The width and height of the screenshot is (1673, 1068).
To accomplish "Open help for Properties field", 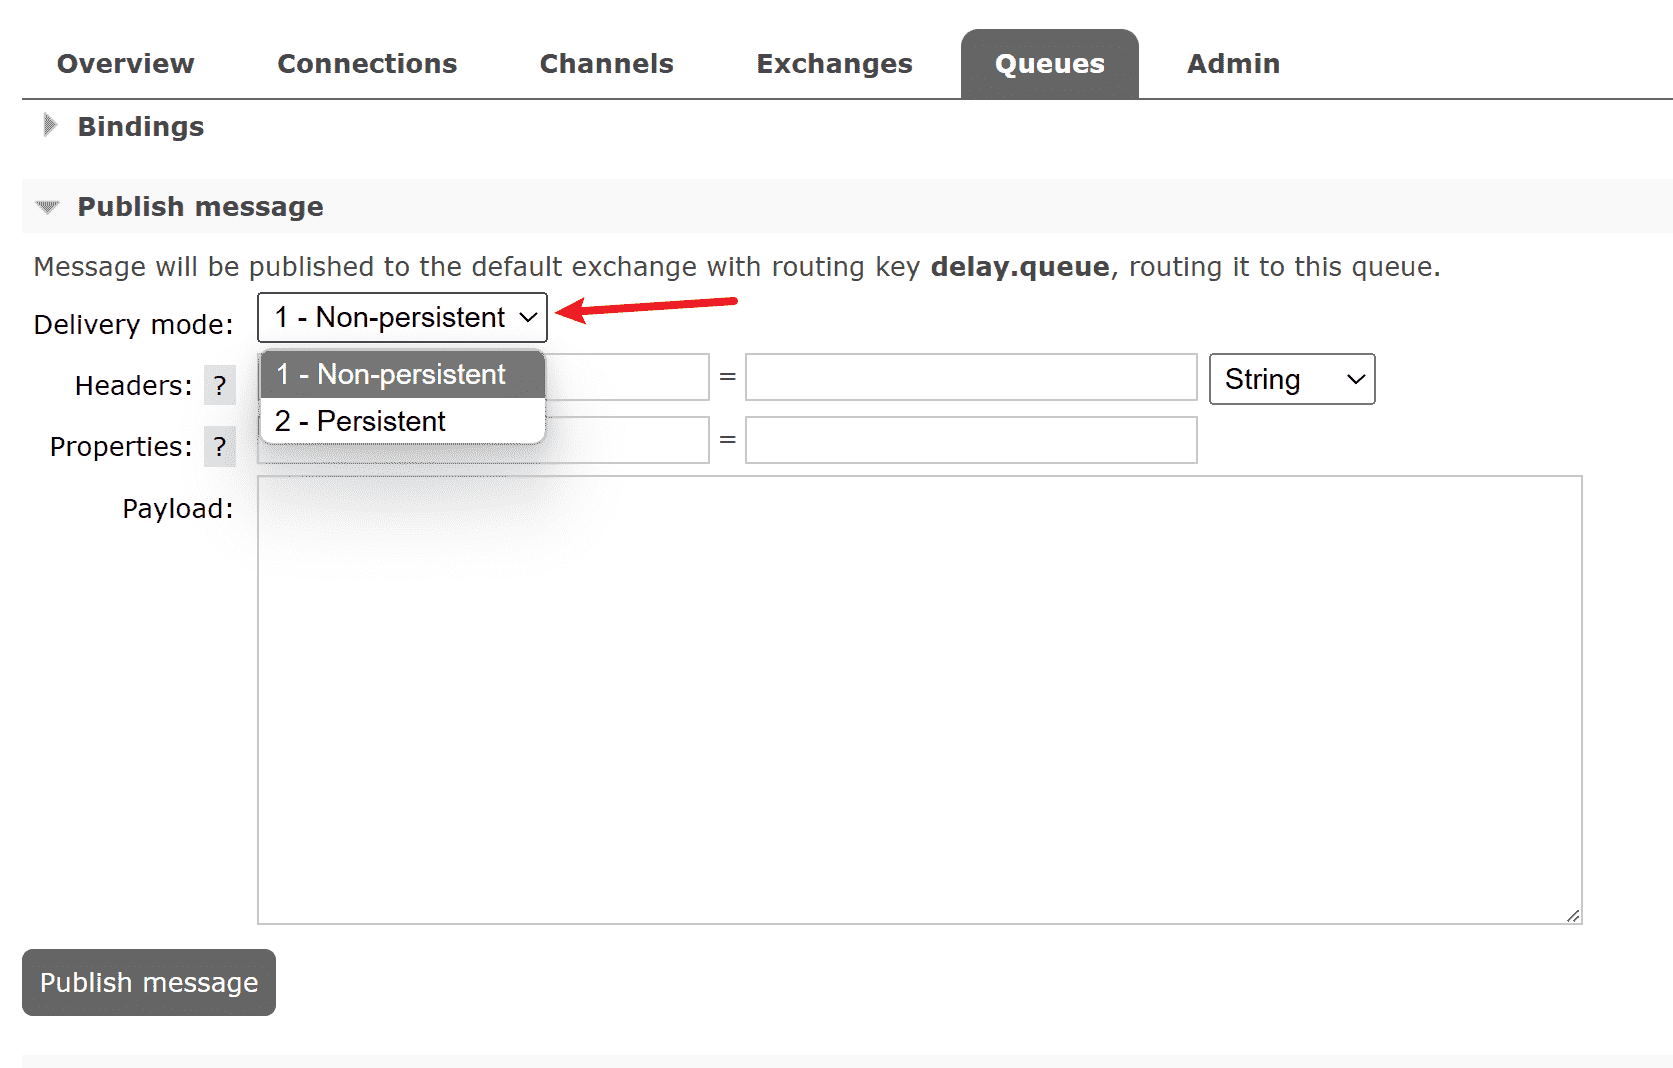I will tap(219, 446).
